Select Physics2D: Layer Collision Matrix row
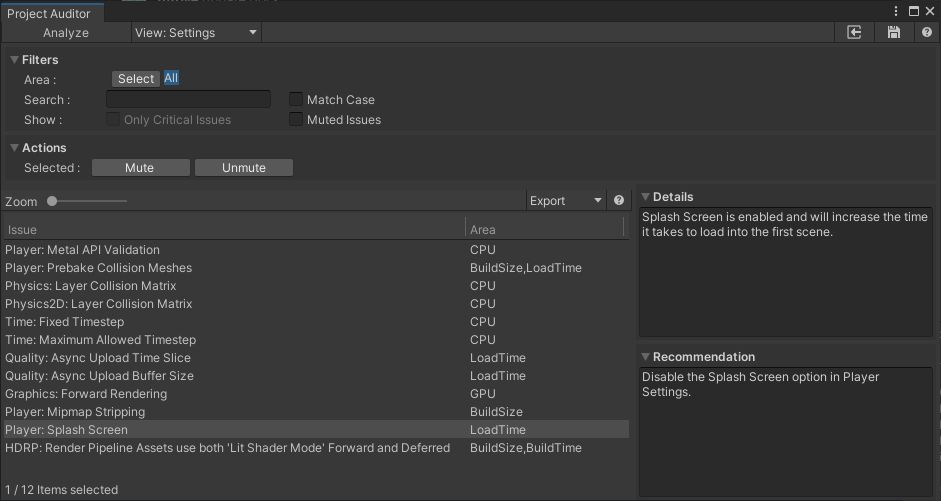 (x=316, y=304)
